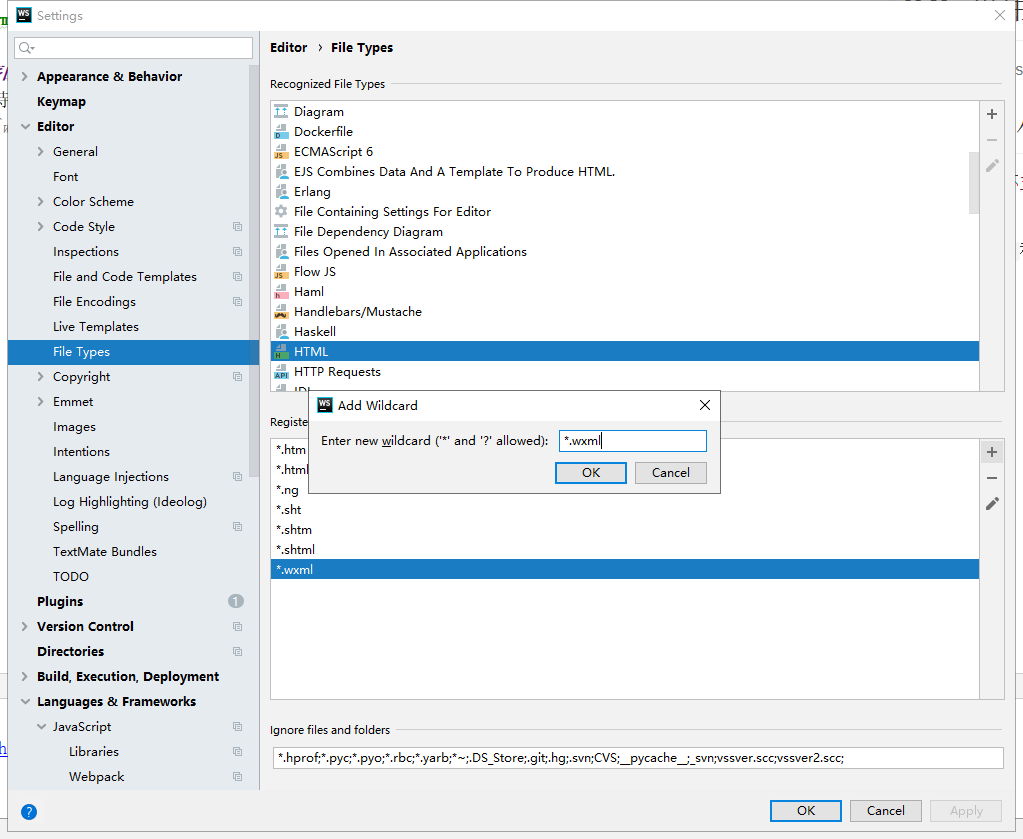
Task: Open the Live Templates settings page
Action: point(96,327)
